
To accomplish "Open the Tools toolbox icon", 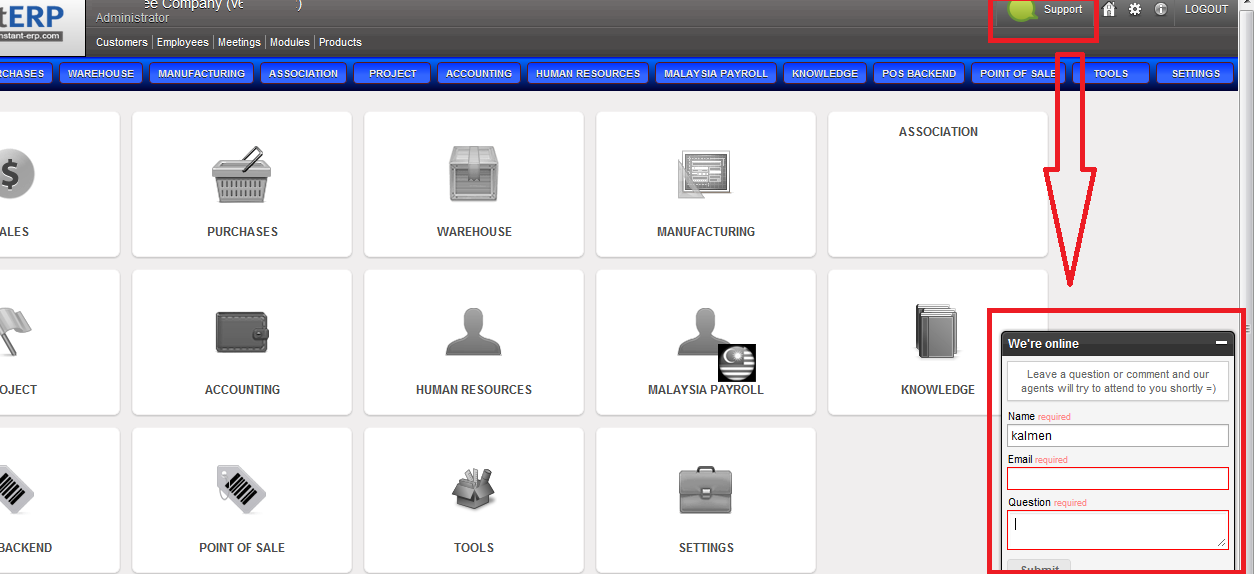I will 474,490.
